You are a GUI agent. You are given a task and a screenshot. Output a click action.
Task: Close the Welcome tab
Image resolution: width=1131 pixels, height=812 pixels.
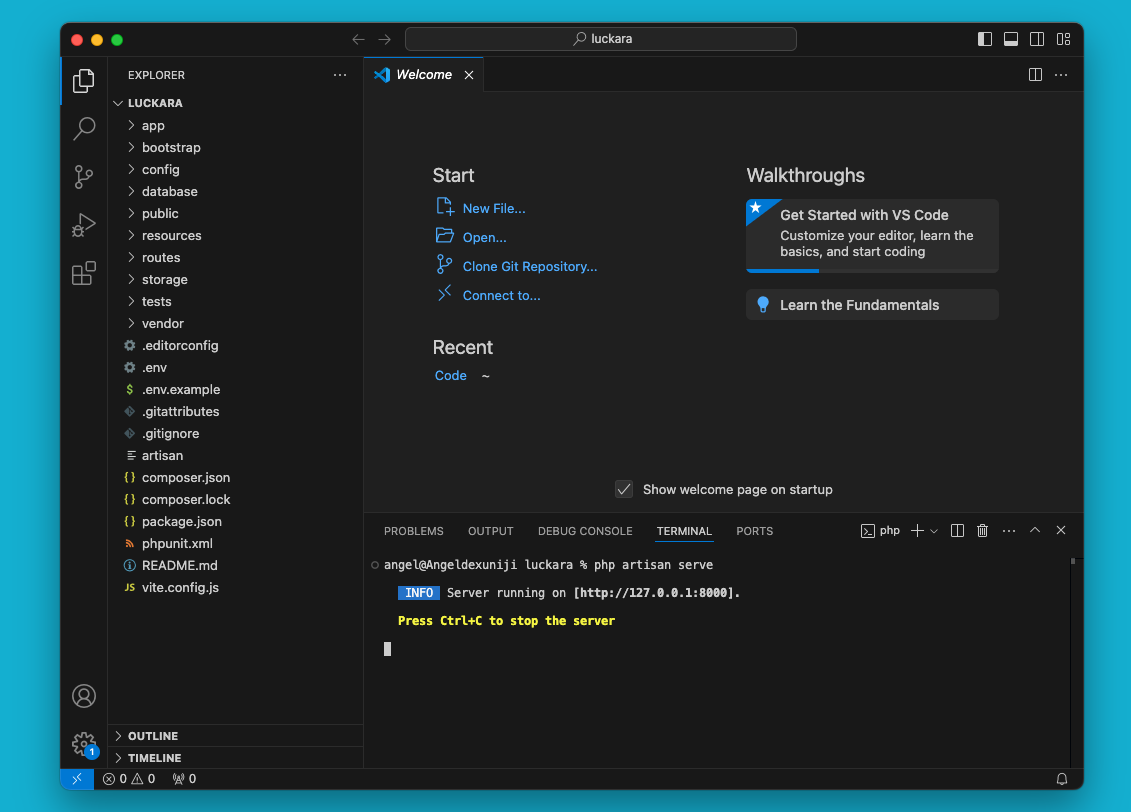click(x=469, y=75)
